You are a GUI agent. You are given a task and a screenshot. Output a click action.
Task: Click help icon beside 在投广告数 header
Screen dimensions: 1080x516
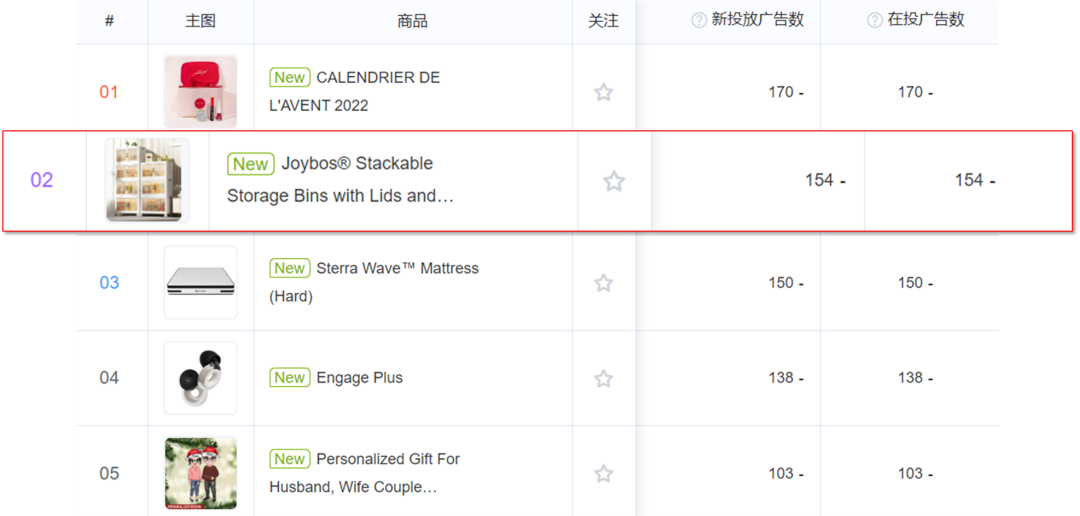pyautogui.click(x=875, y=21)
